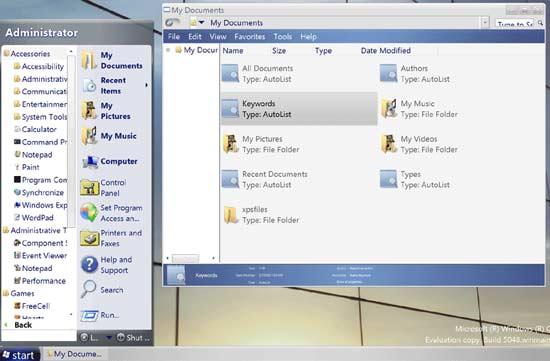Open Printers and Faxes

click(112, 238)
